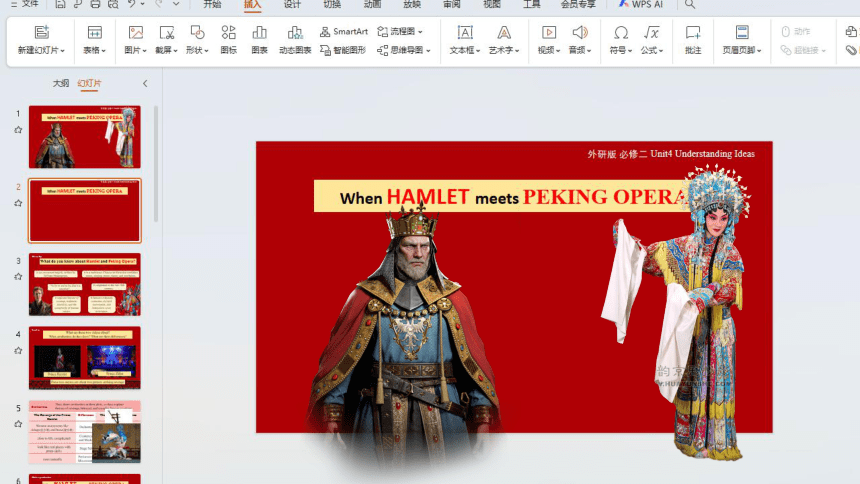This screenshot has height=484, width=860.
Task: Select slide 5 thumbnail with table
Action: (x=85, y=432)
